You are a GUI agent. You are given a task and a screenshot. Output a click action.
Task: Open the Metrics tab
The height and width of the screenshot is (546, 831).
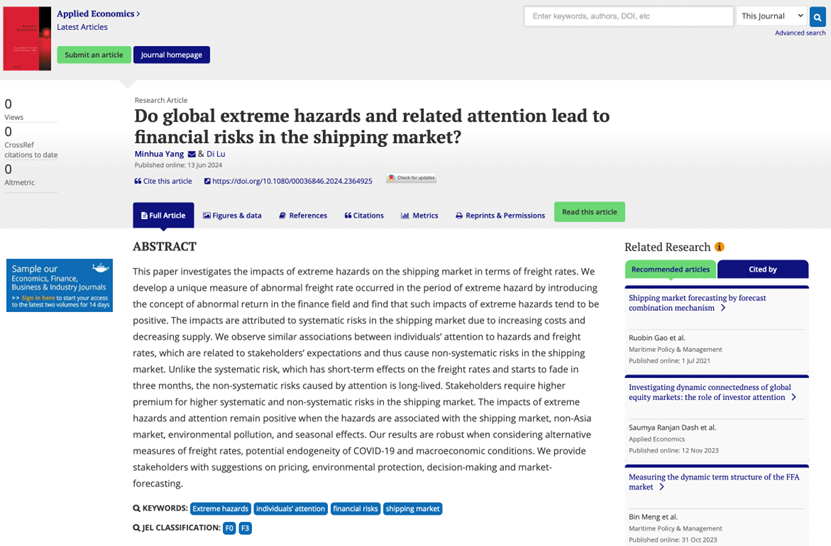point(419,215)
